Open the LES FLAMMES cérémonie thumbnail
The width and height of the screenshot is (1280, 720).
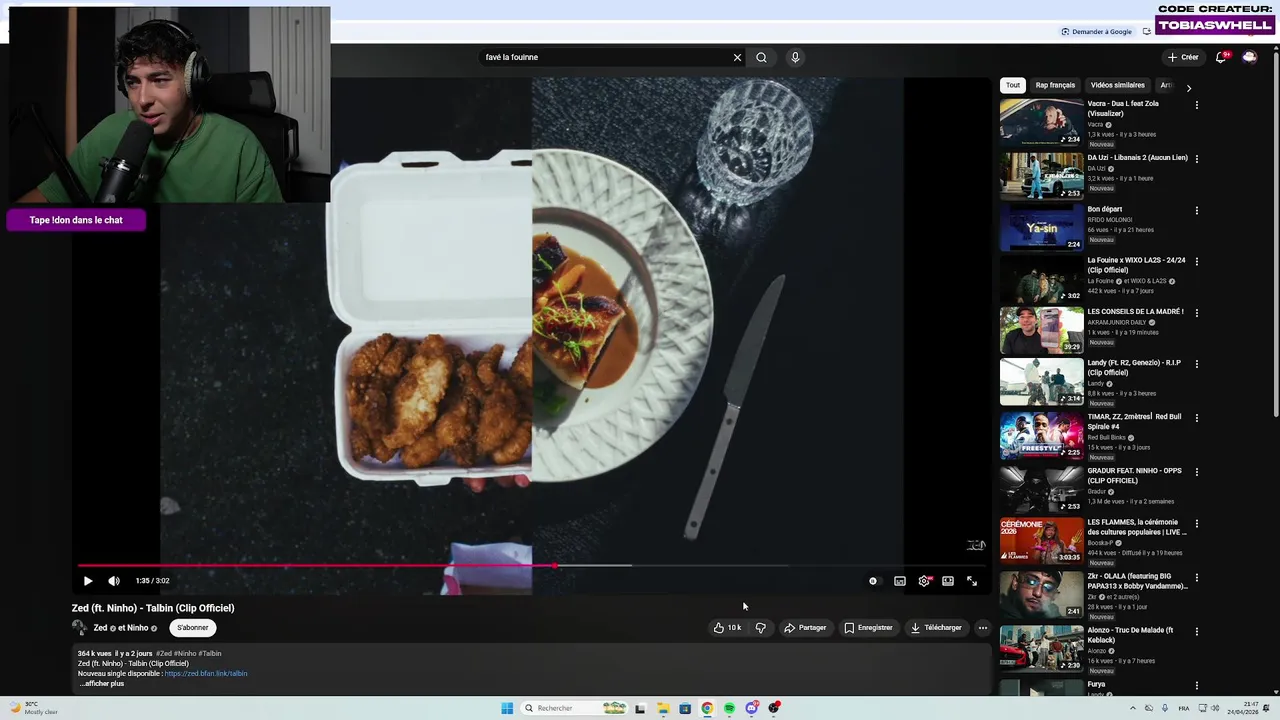[1042, 540]
